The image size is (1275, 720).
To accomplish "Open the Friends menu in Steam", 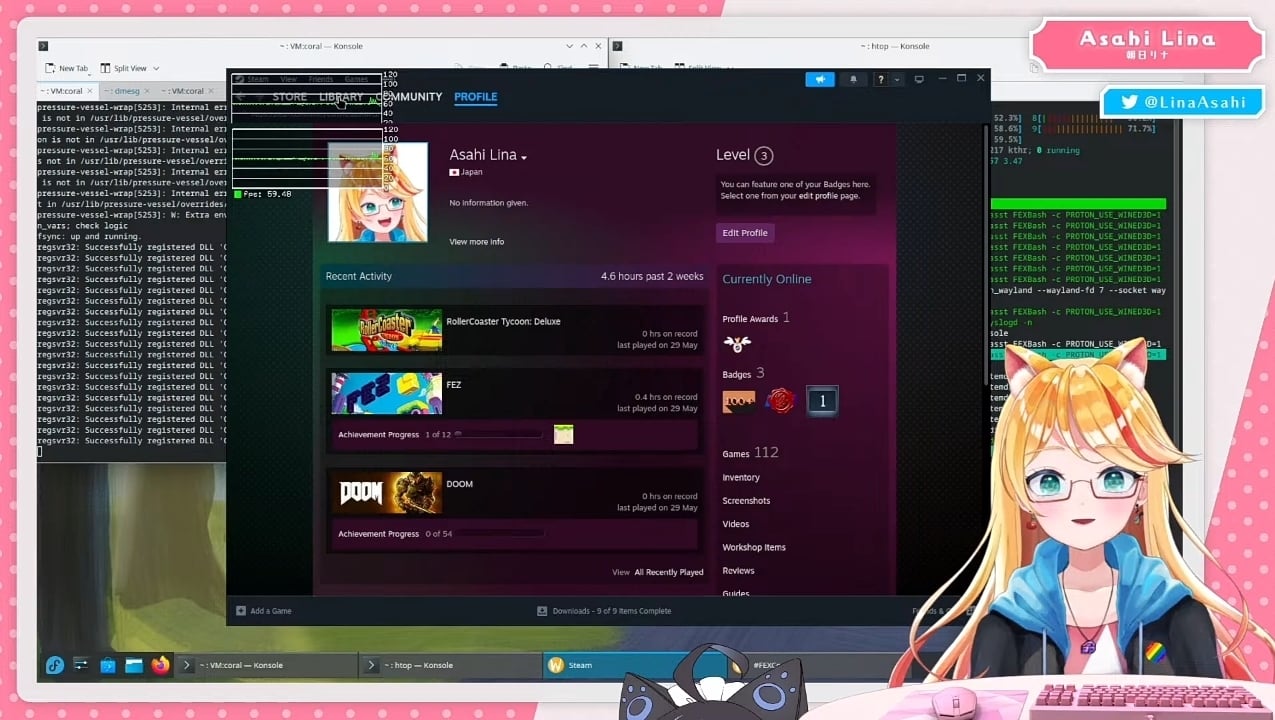I will (321, 79).
